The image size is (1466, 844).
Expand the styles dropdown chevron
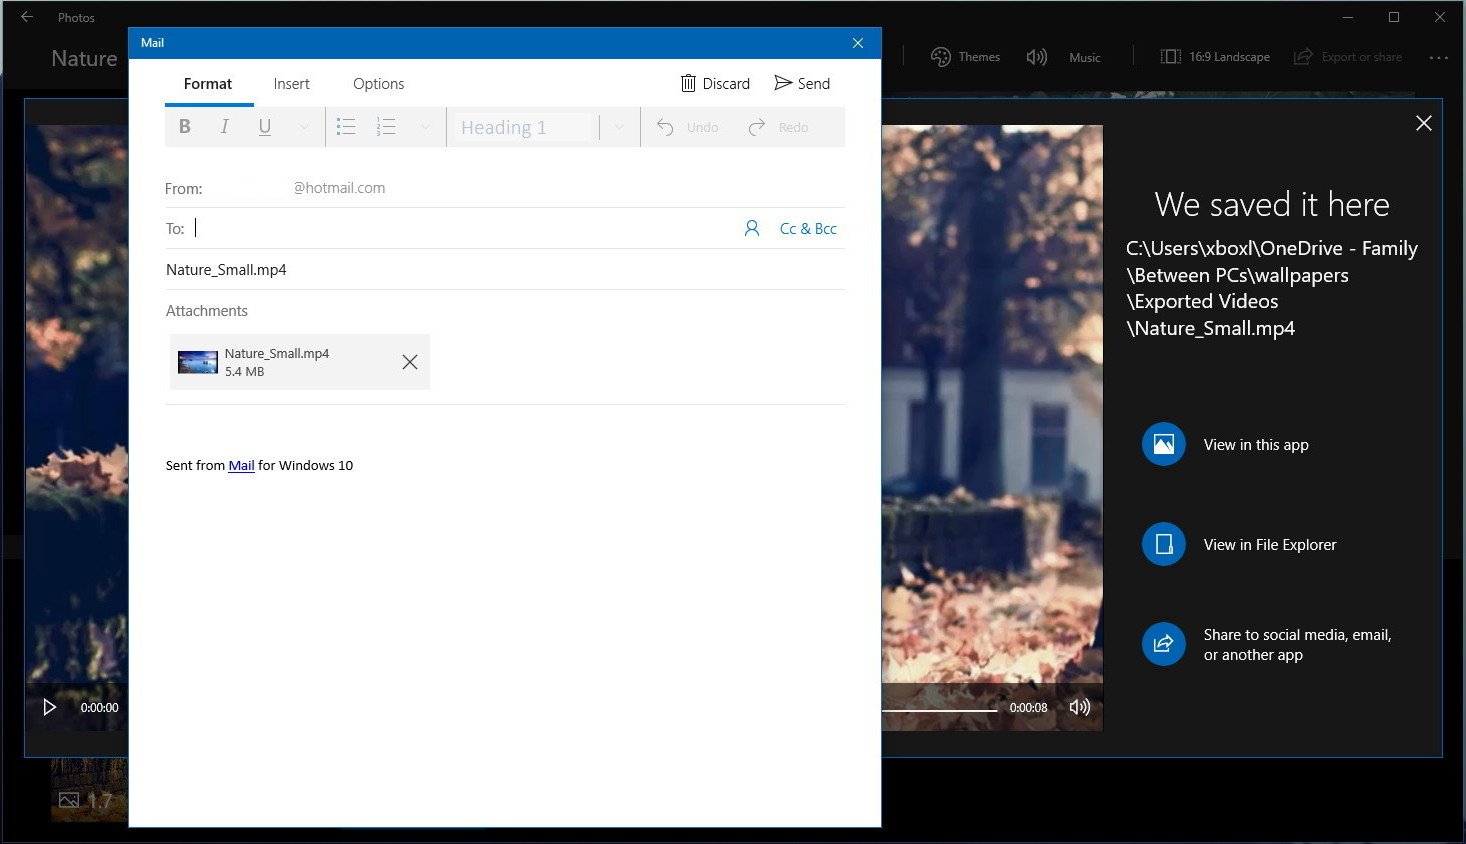tap(619, 127)
